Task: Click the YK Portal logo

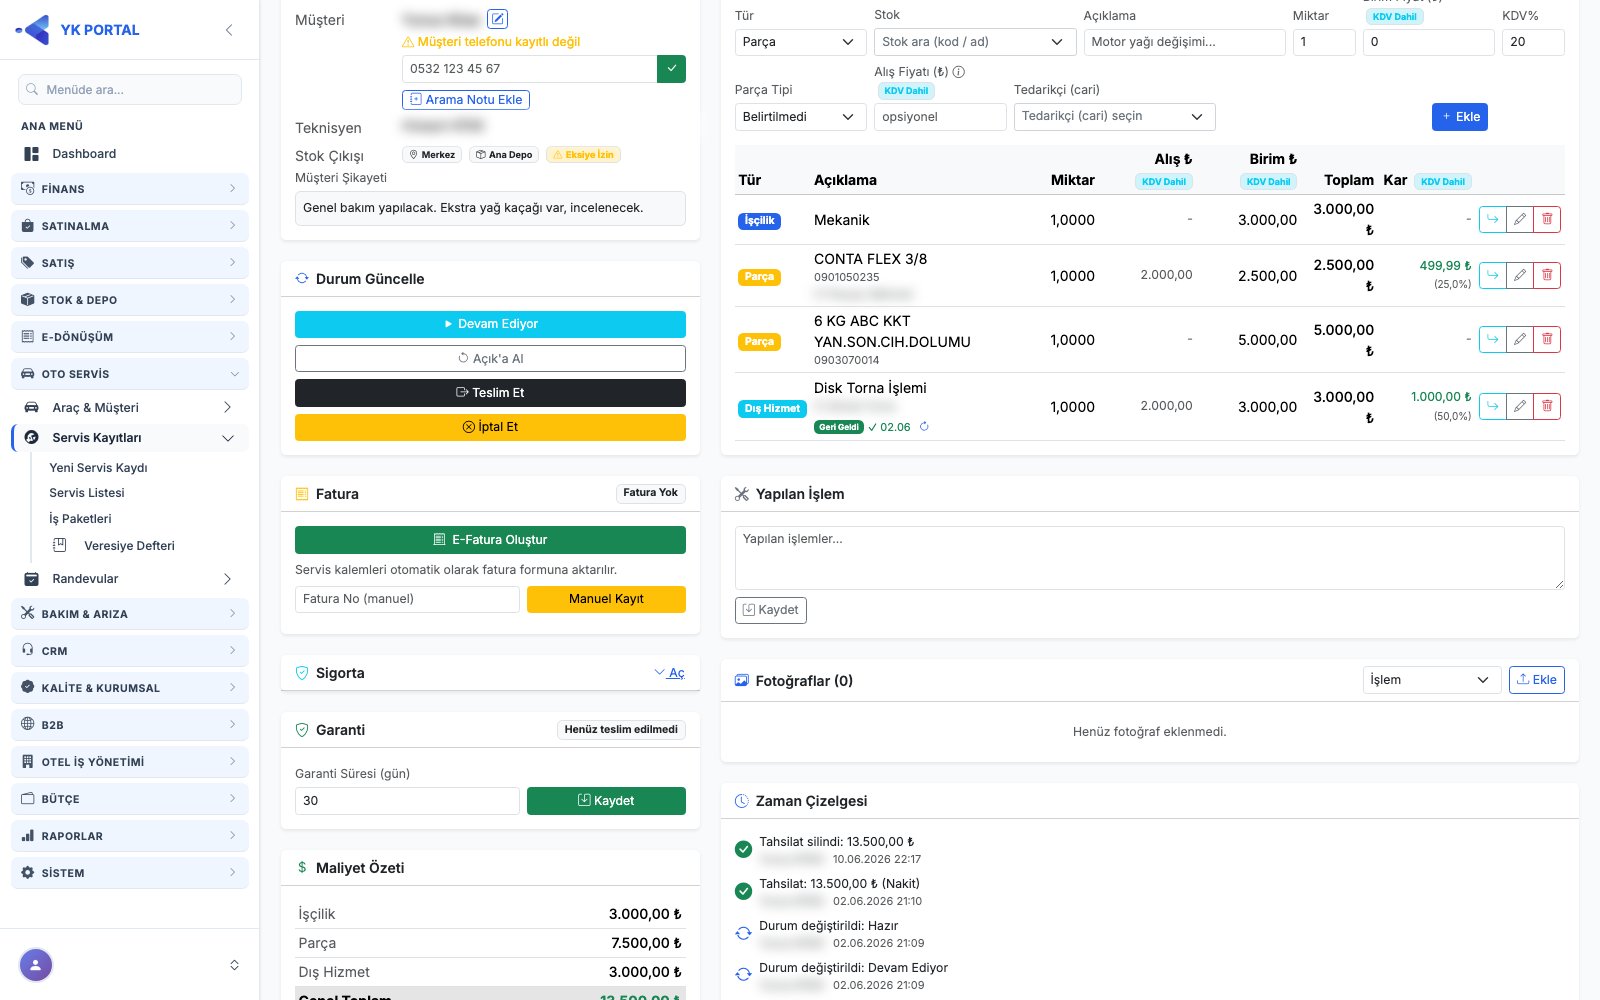Action: (x=78, y=30)
